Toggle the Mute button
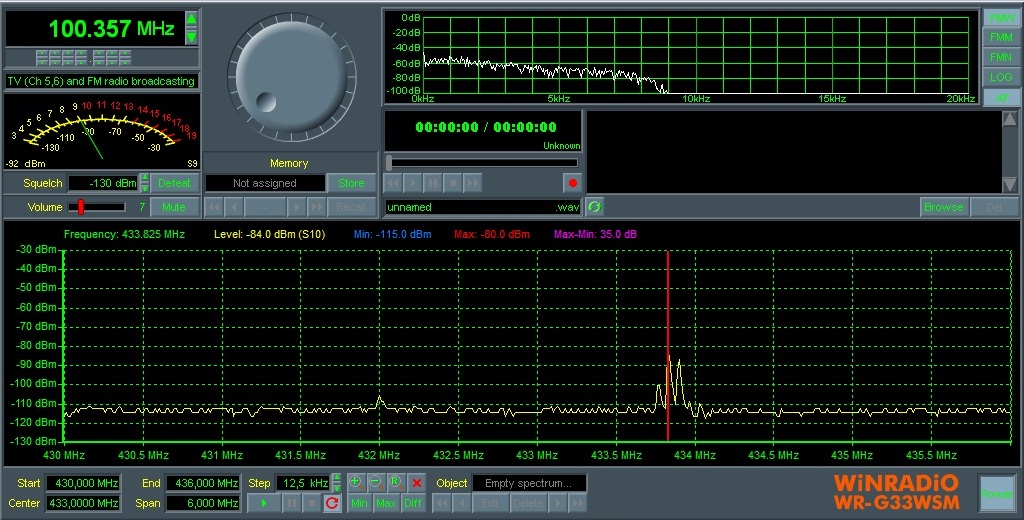The image size is (1024, 520). (174, 207)
